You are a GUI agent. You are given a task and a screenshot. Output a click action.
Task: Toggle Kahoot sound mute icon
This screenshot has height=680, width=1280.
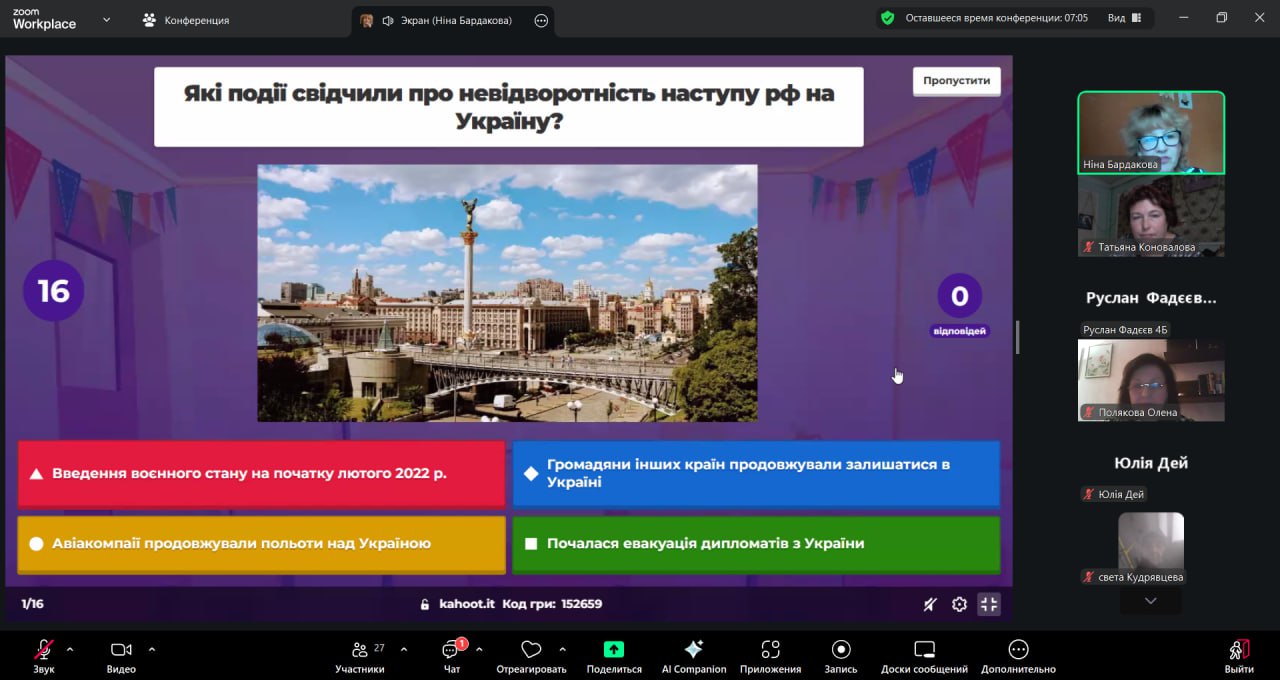[x=930, y=604]
